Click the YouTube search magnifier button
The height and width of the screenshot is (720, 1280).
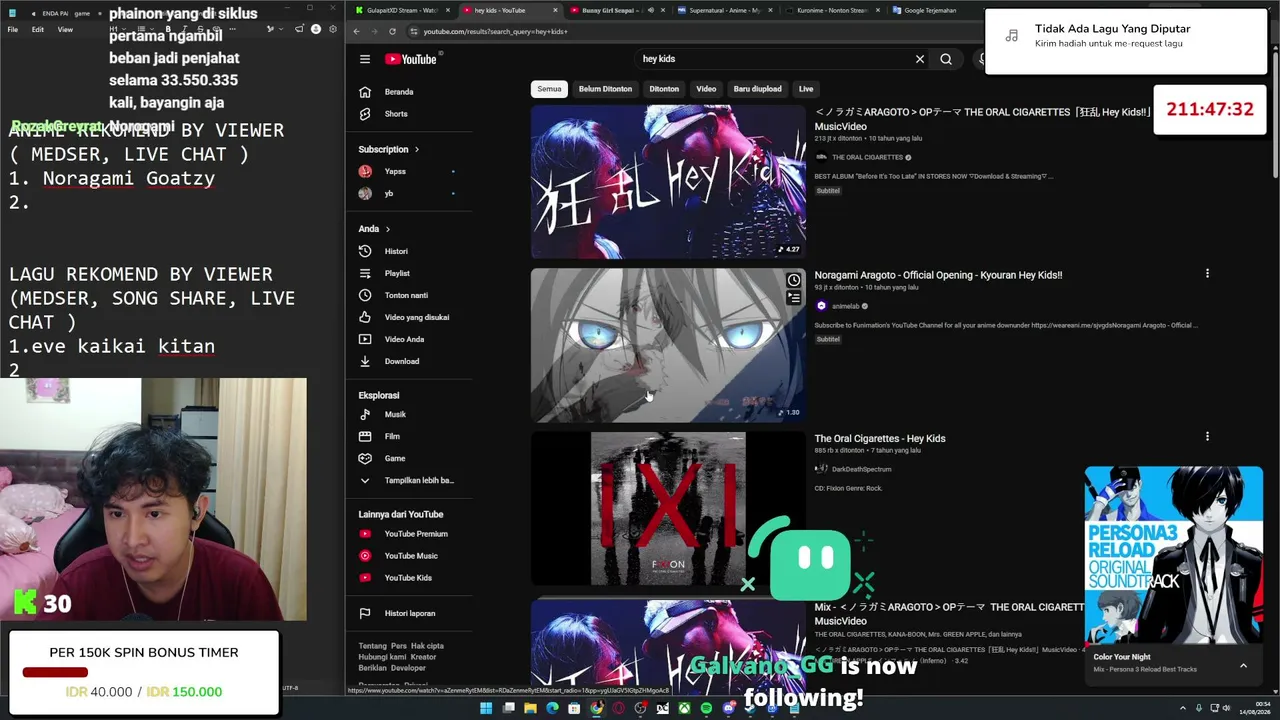[x=946, y=59]
